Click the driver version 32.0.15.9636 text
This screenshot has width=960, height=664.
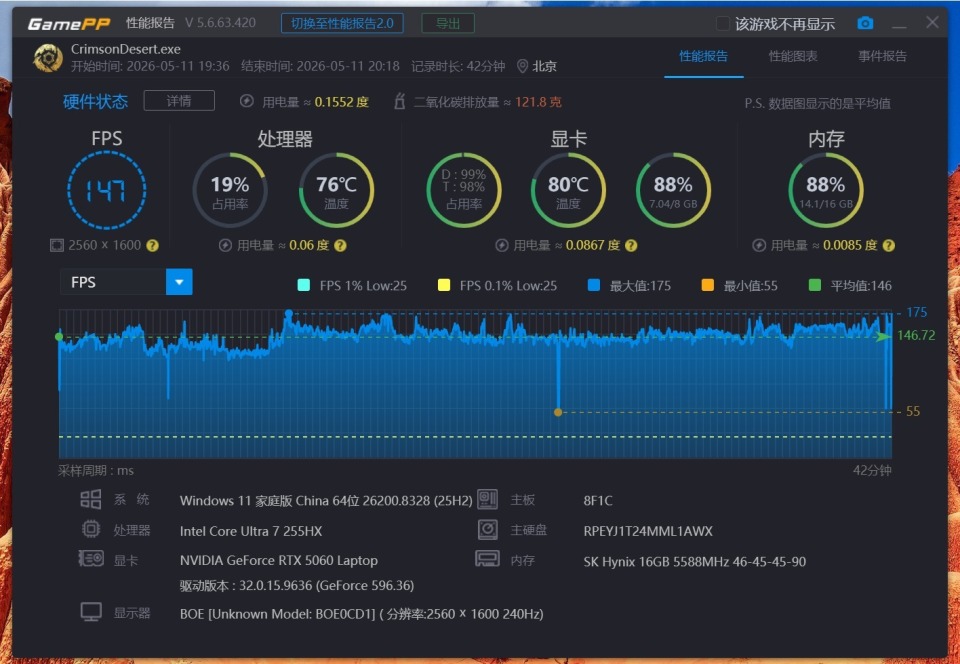pos(297,586)
